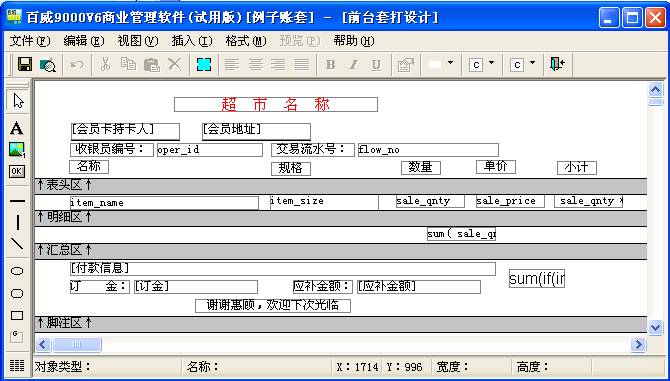670x381 pixels.
Task: Click the grid icon in status bar
Action: point(17,366)
